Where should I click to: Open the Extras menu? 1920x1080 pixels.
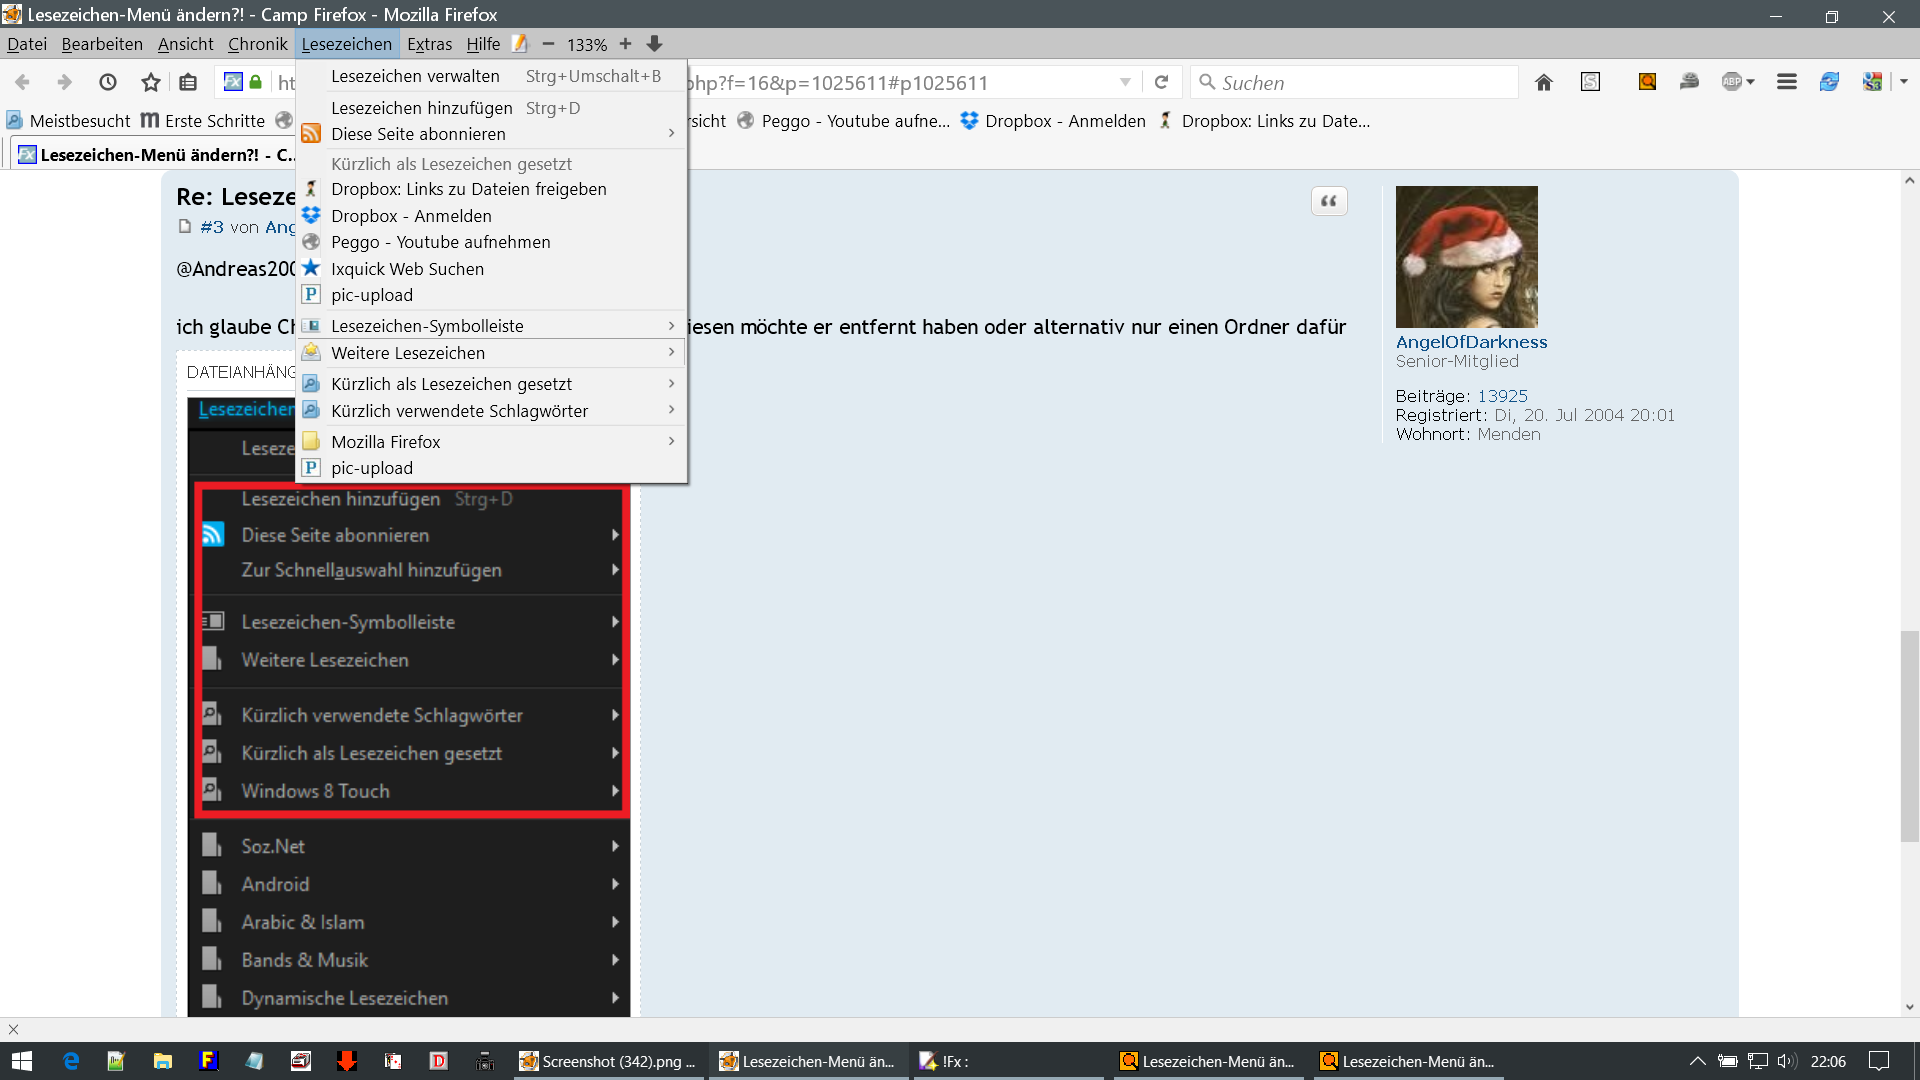click(429, 44)
